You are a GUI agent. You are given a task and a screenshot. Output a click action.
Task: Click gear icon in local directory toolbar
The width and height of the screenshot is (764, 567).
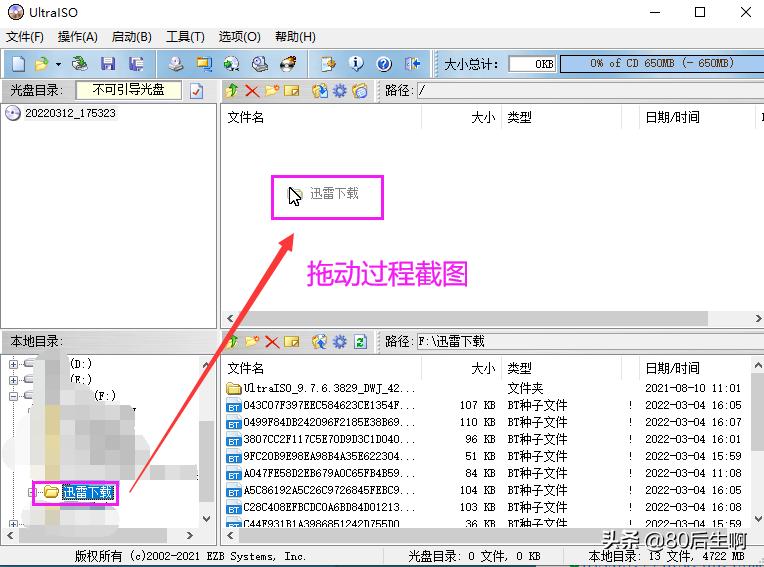coord(340,342)
